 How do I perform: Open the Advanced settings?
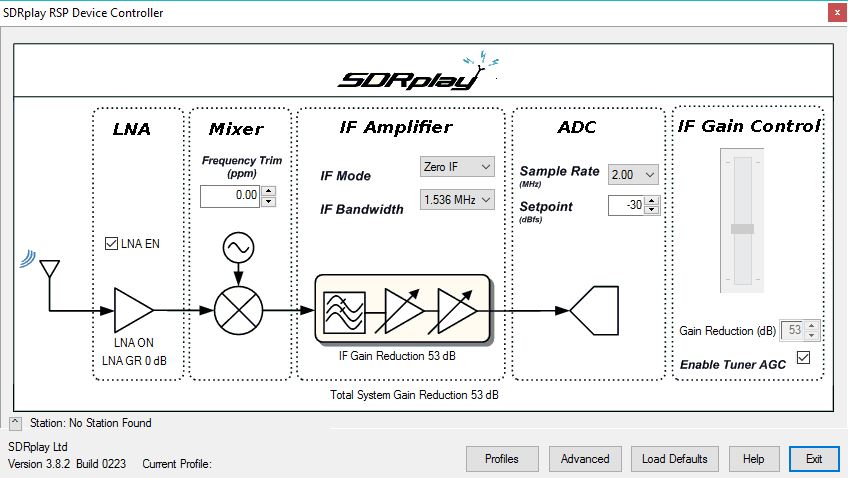[x=585, y=459]
